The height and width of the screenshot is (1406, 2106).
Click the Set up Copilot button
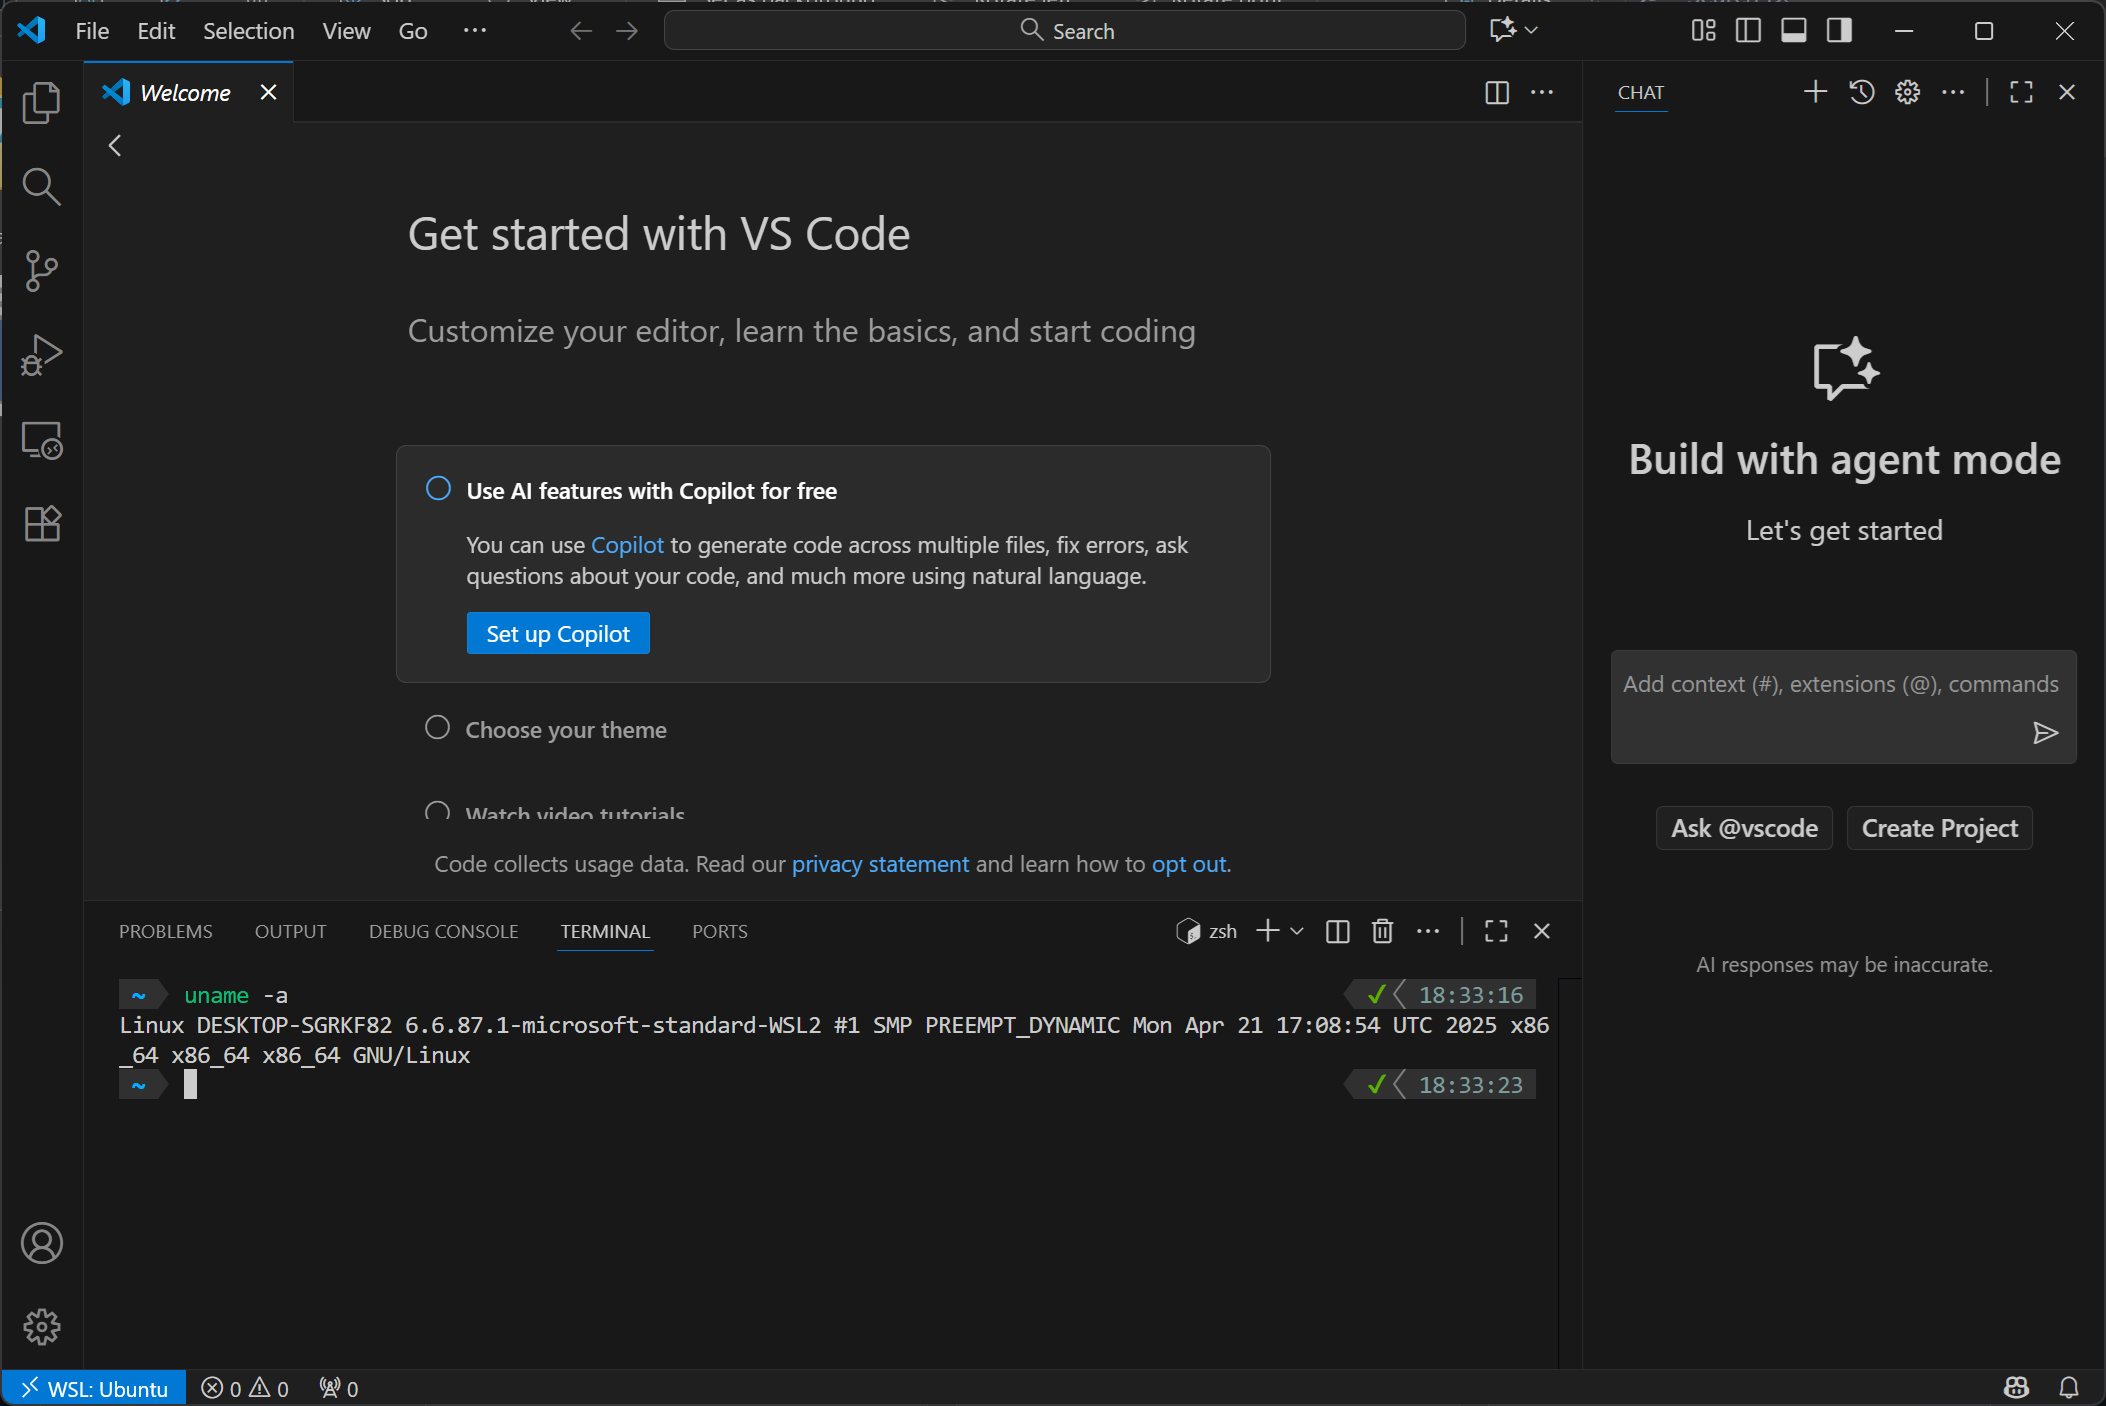(558, 634)
